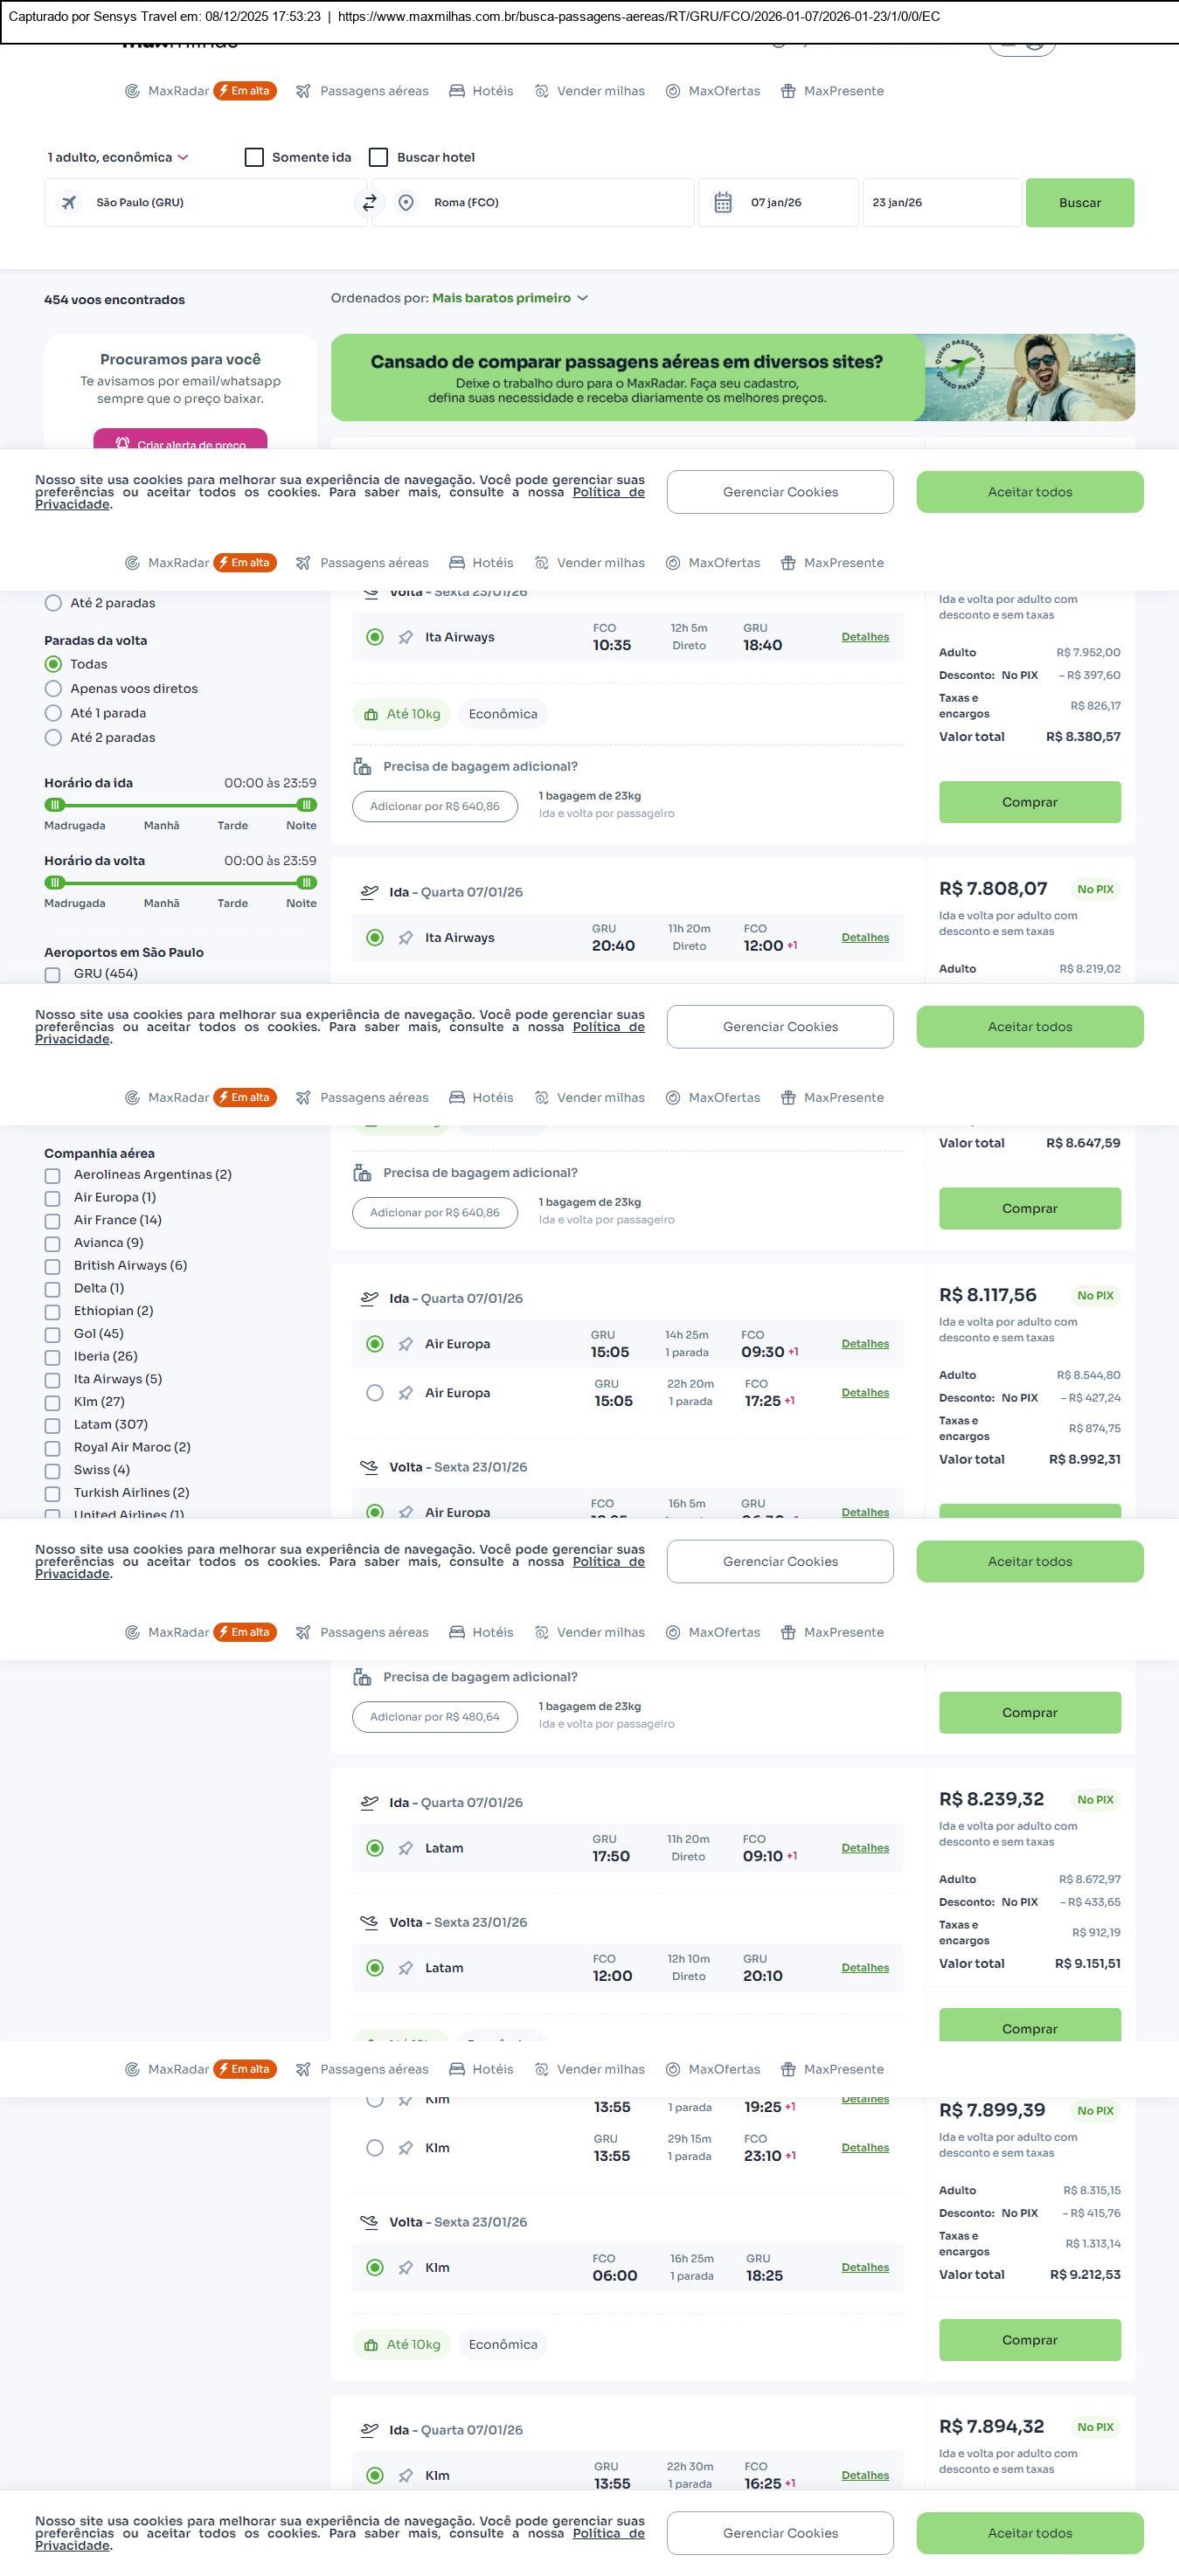Click the MaxRadar icon in top navigation
The width and height of the screenshot is (1179, 2576).
click(132, 91)
